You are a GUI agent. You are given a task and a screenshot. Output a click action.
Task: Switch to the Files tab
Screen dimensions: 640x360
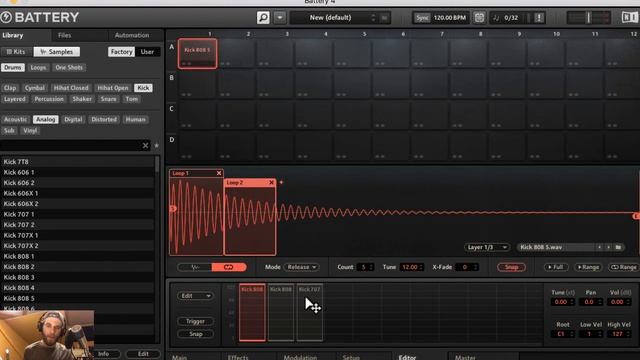point(64,35)
